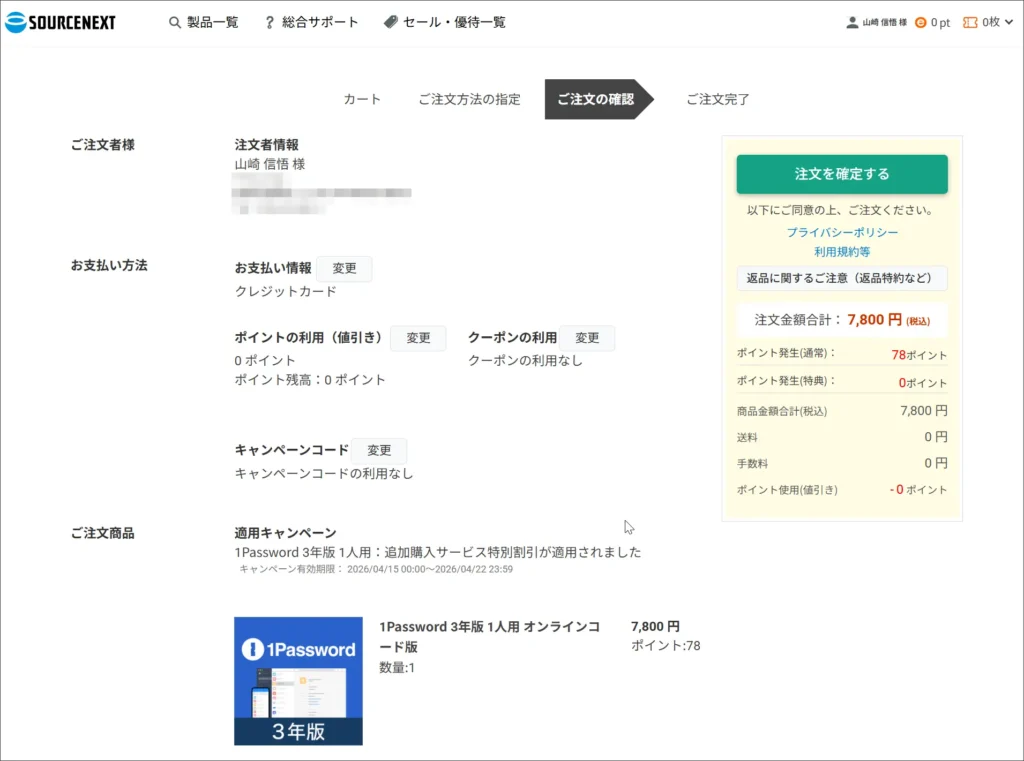
Task: Click the Sourcenext logo
Action: point(60,22)
